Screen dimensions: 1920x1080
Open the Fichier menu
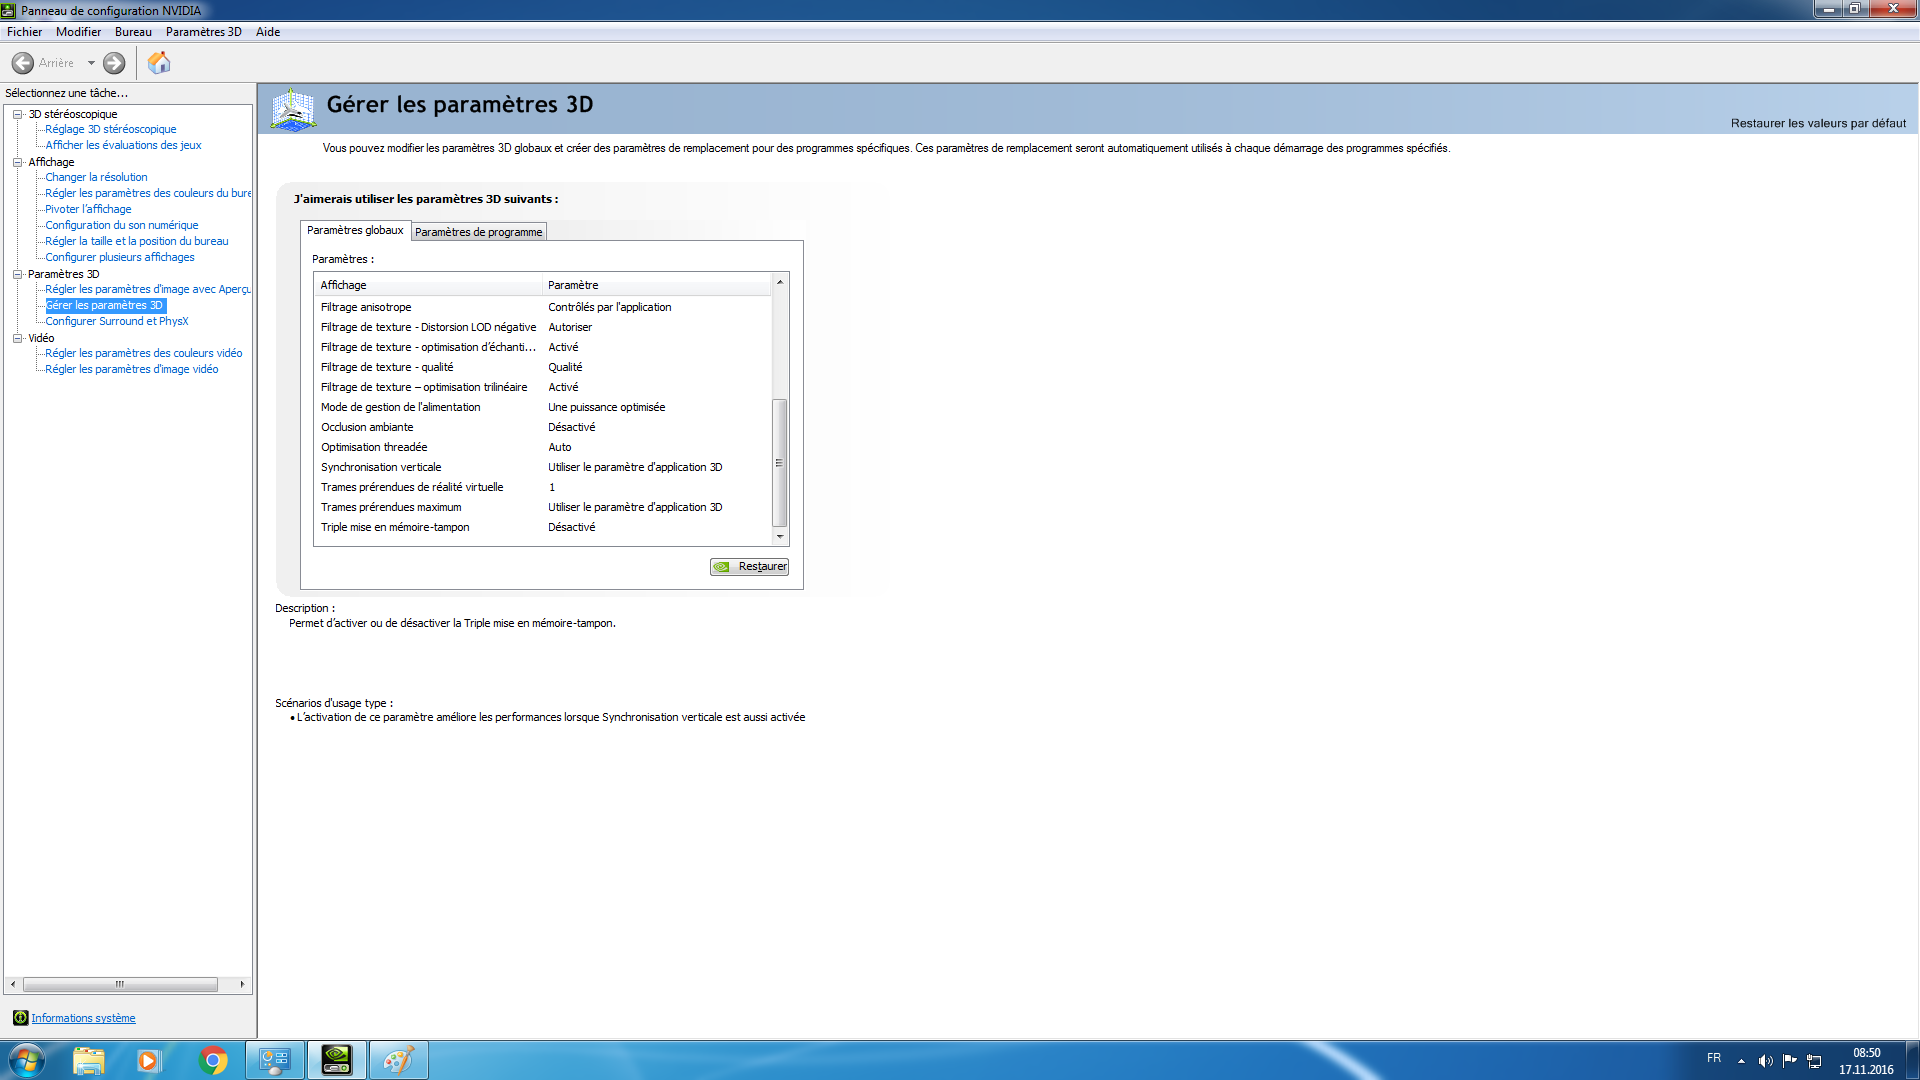point(24,32)
